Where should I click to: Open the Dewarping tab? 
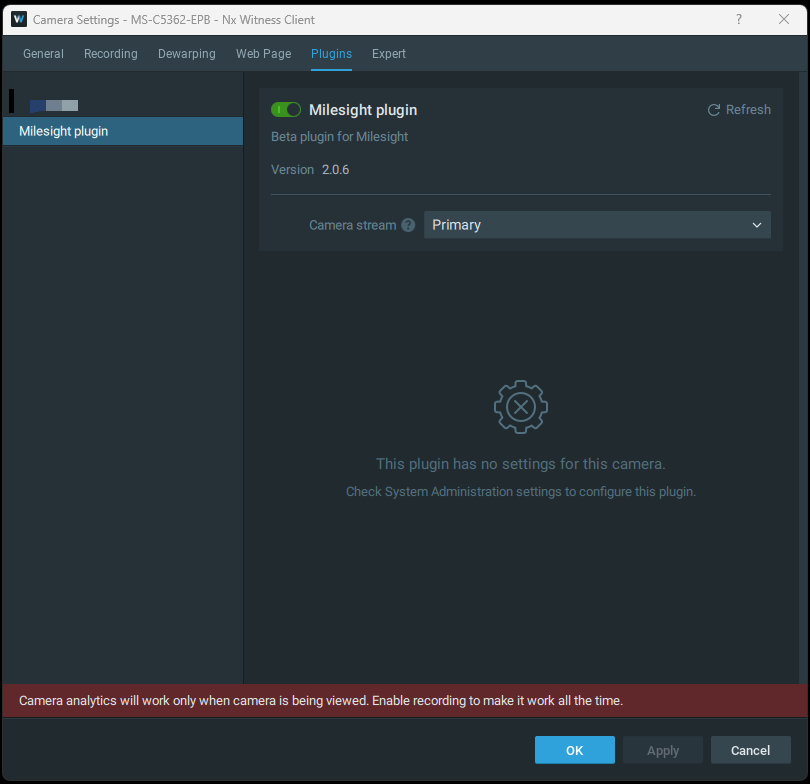(186, 54)
